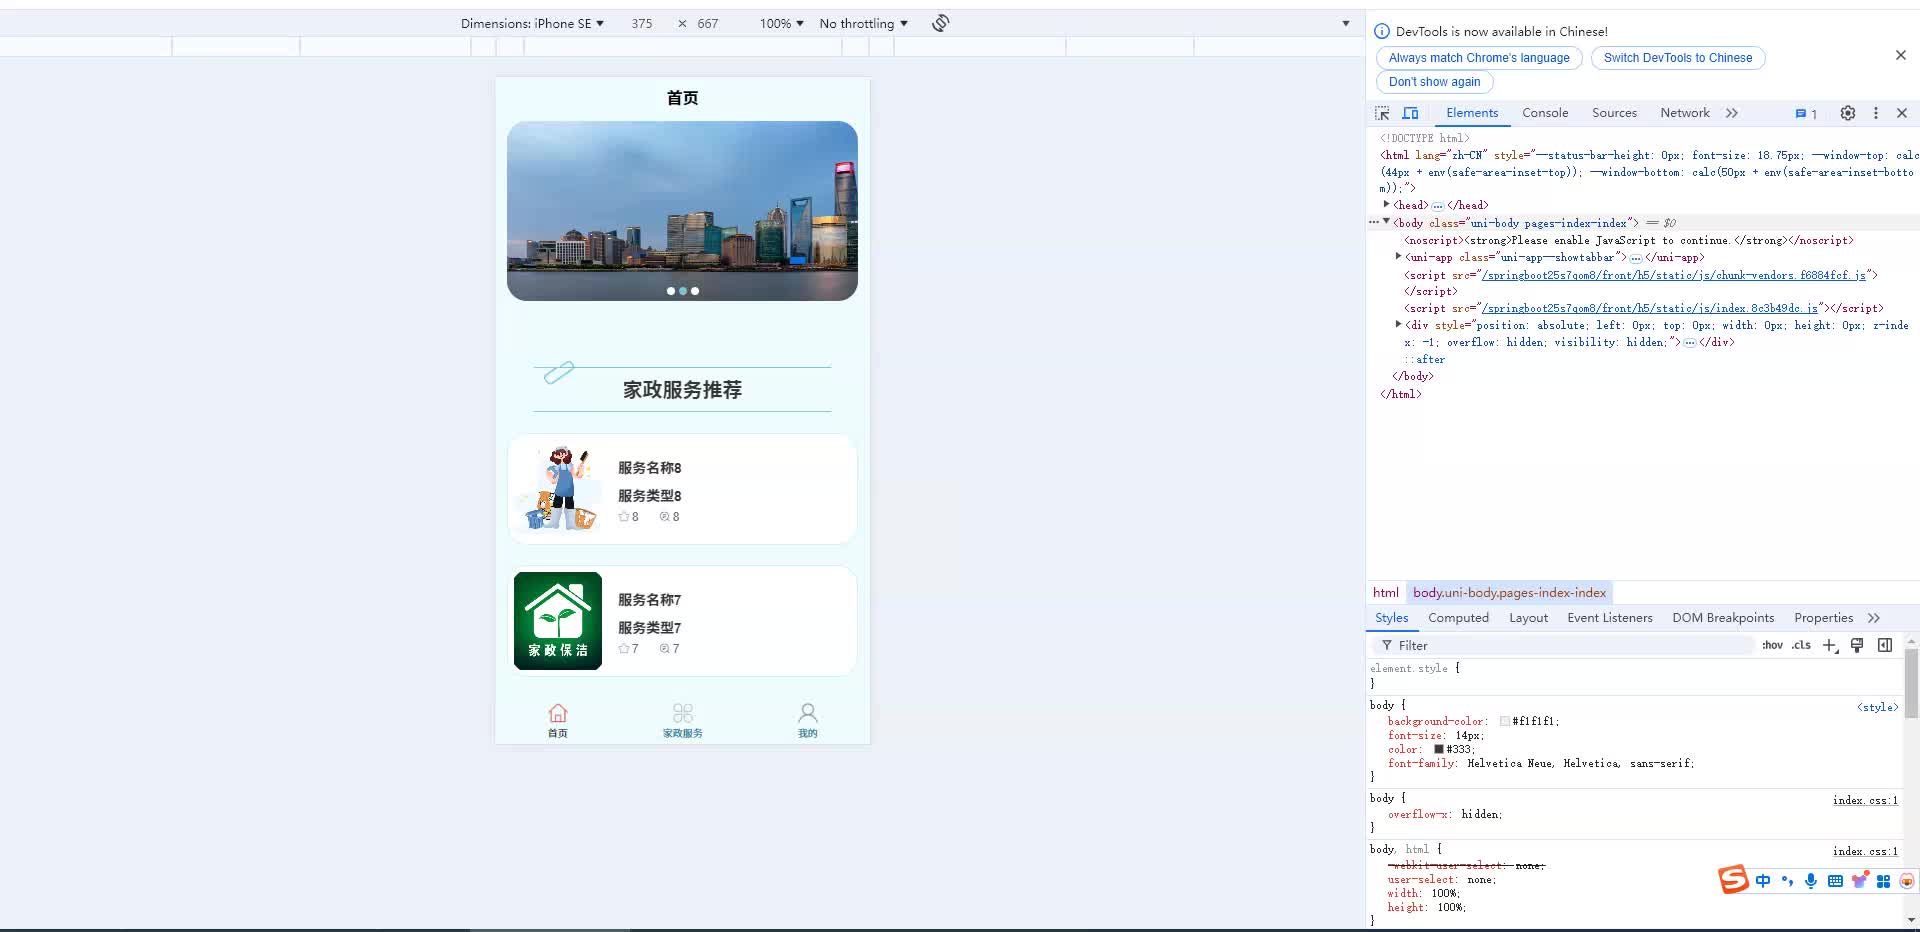Click the computed styles sidebar icon
1920x932 pixels.
click(1885, 645)
